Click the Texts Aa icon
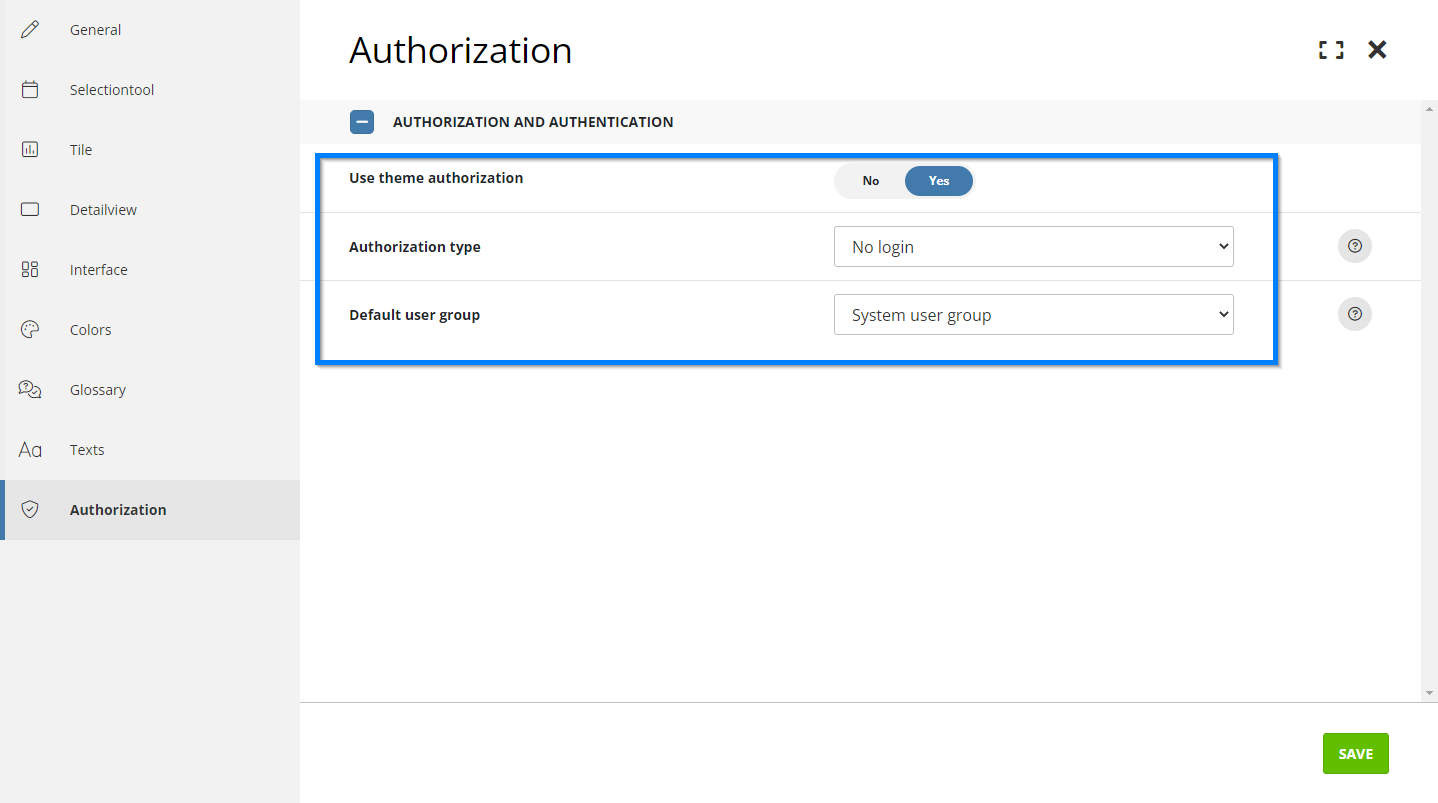The width and height of the screenshot is (1438, 803). point(30,450)
